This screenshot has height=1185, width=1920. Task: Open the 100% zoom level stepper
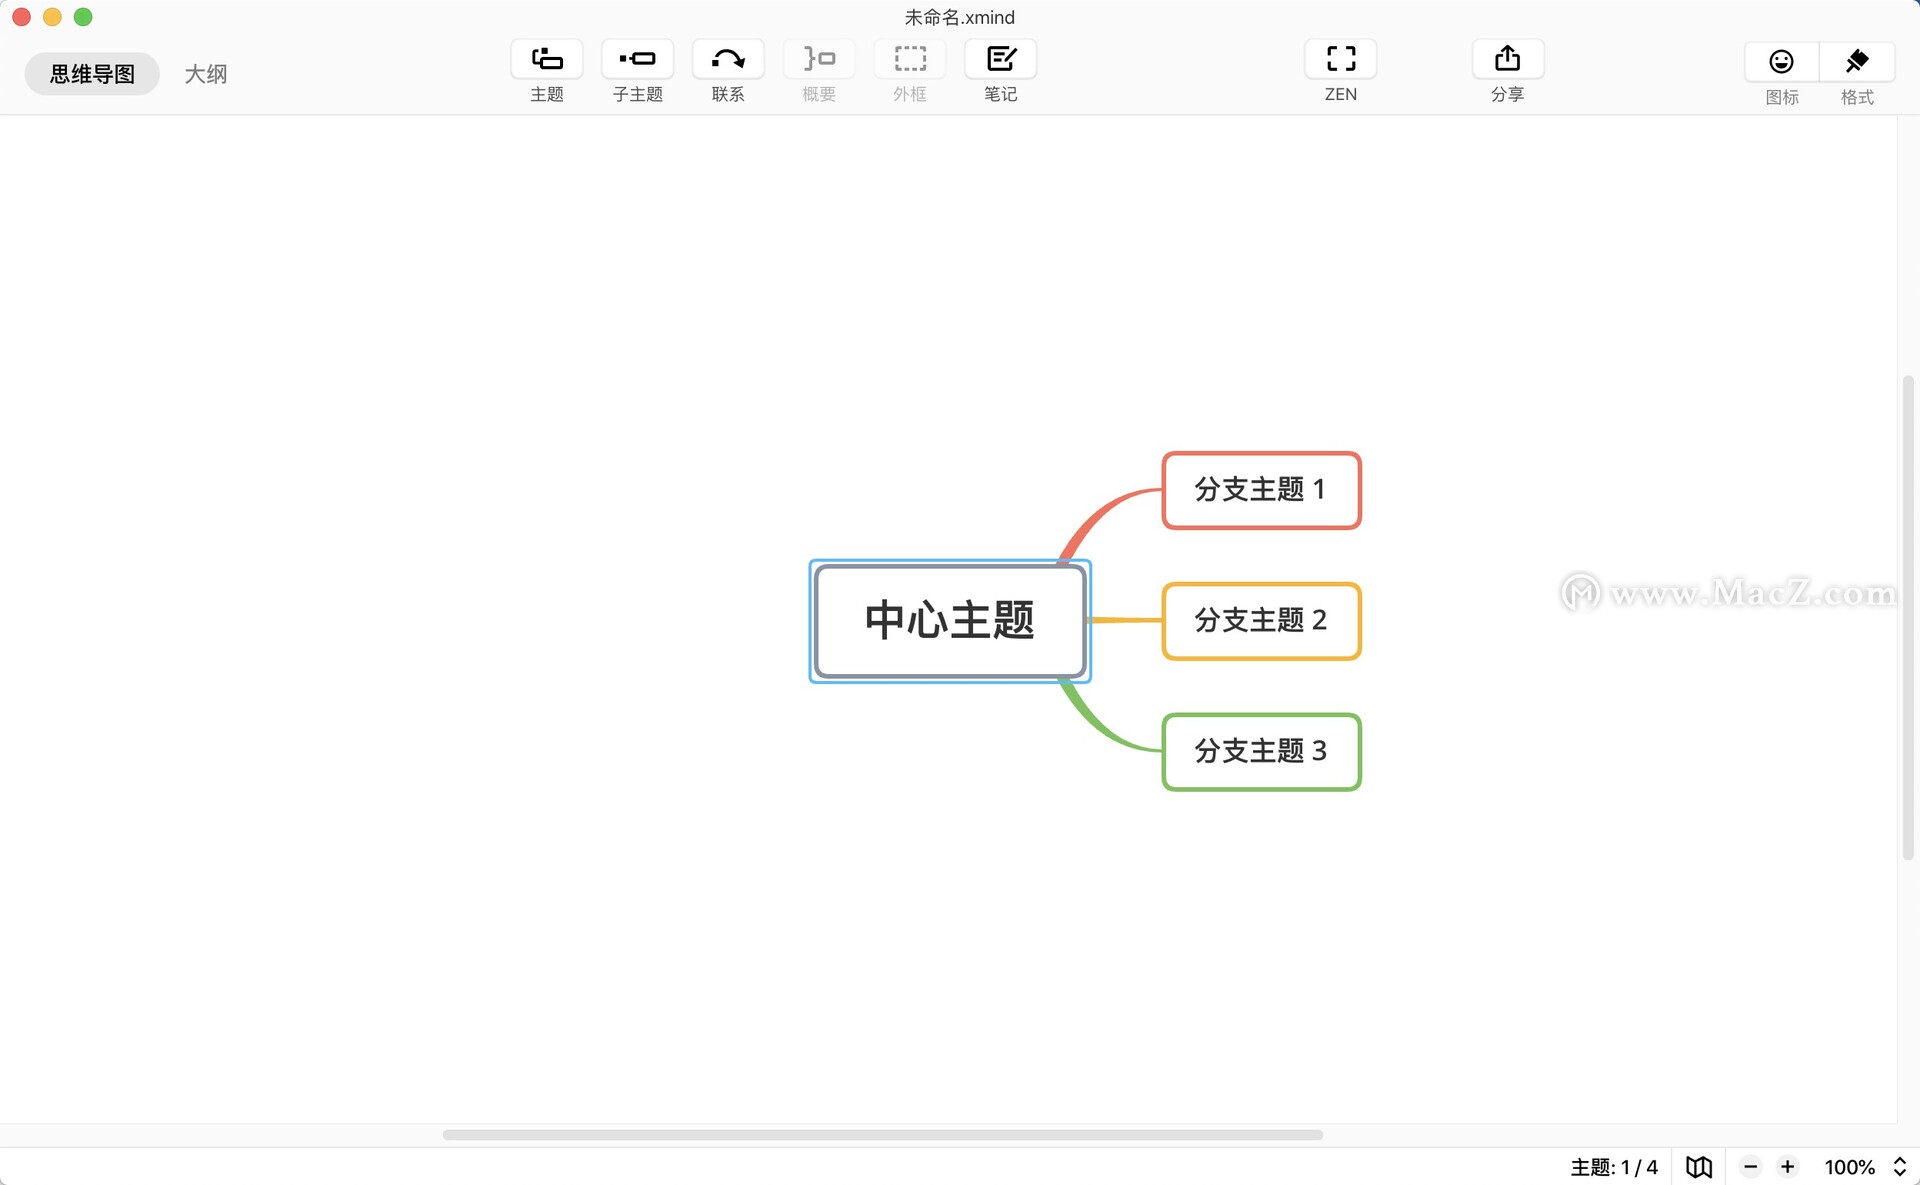coord(1899,1167)
